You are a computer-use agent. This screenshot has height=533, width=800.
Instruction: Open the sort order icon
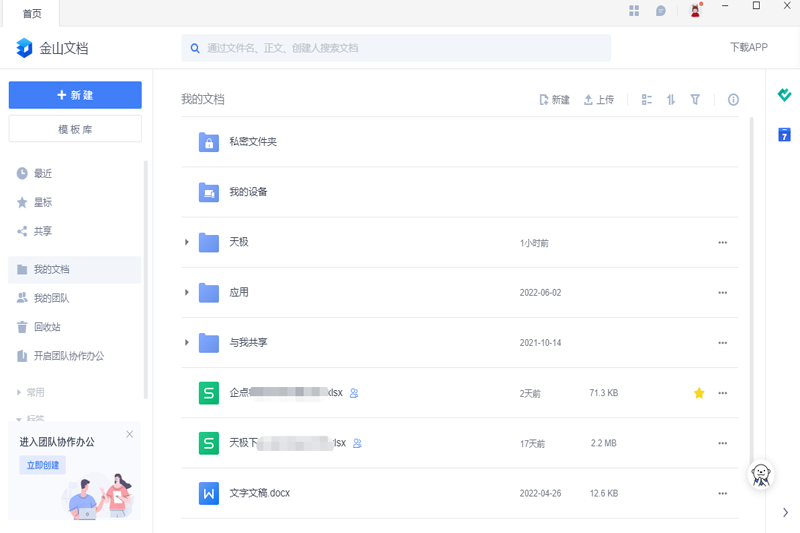pos(671,99)
